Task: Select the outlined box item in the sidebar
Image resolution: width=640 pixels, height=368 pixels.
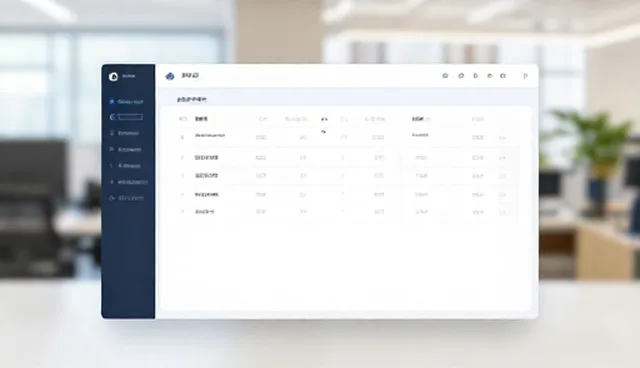Action: coord(130,117)
